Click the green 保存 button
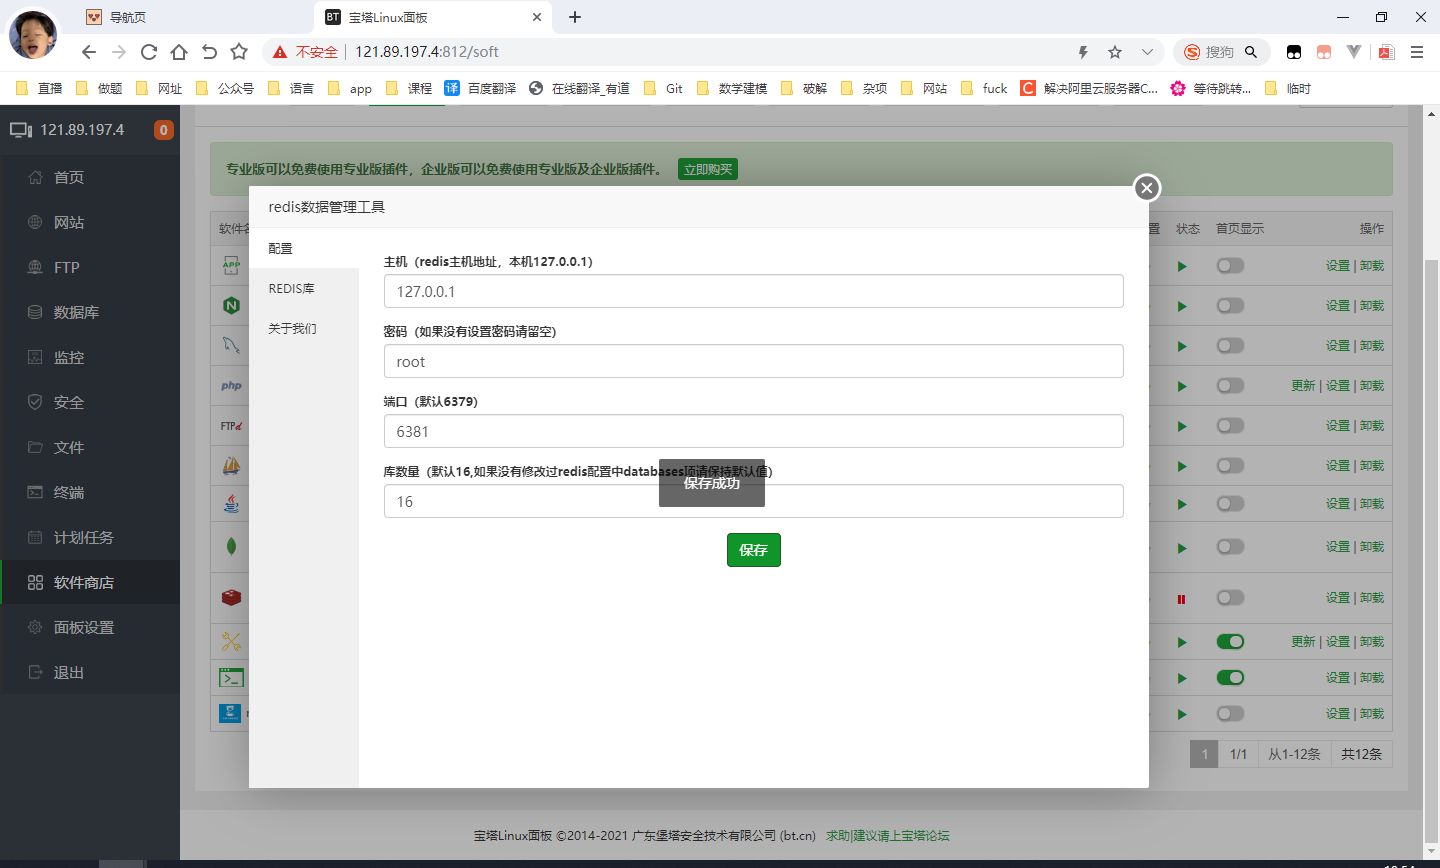The height and width of the screenshot is (868, 1440). coord(753,550)
